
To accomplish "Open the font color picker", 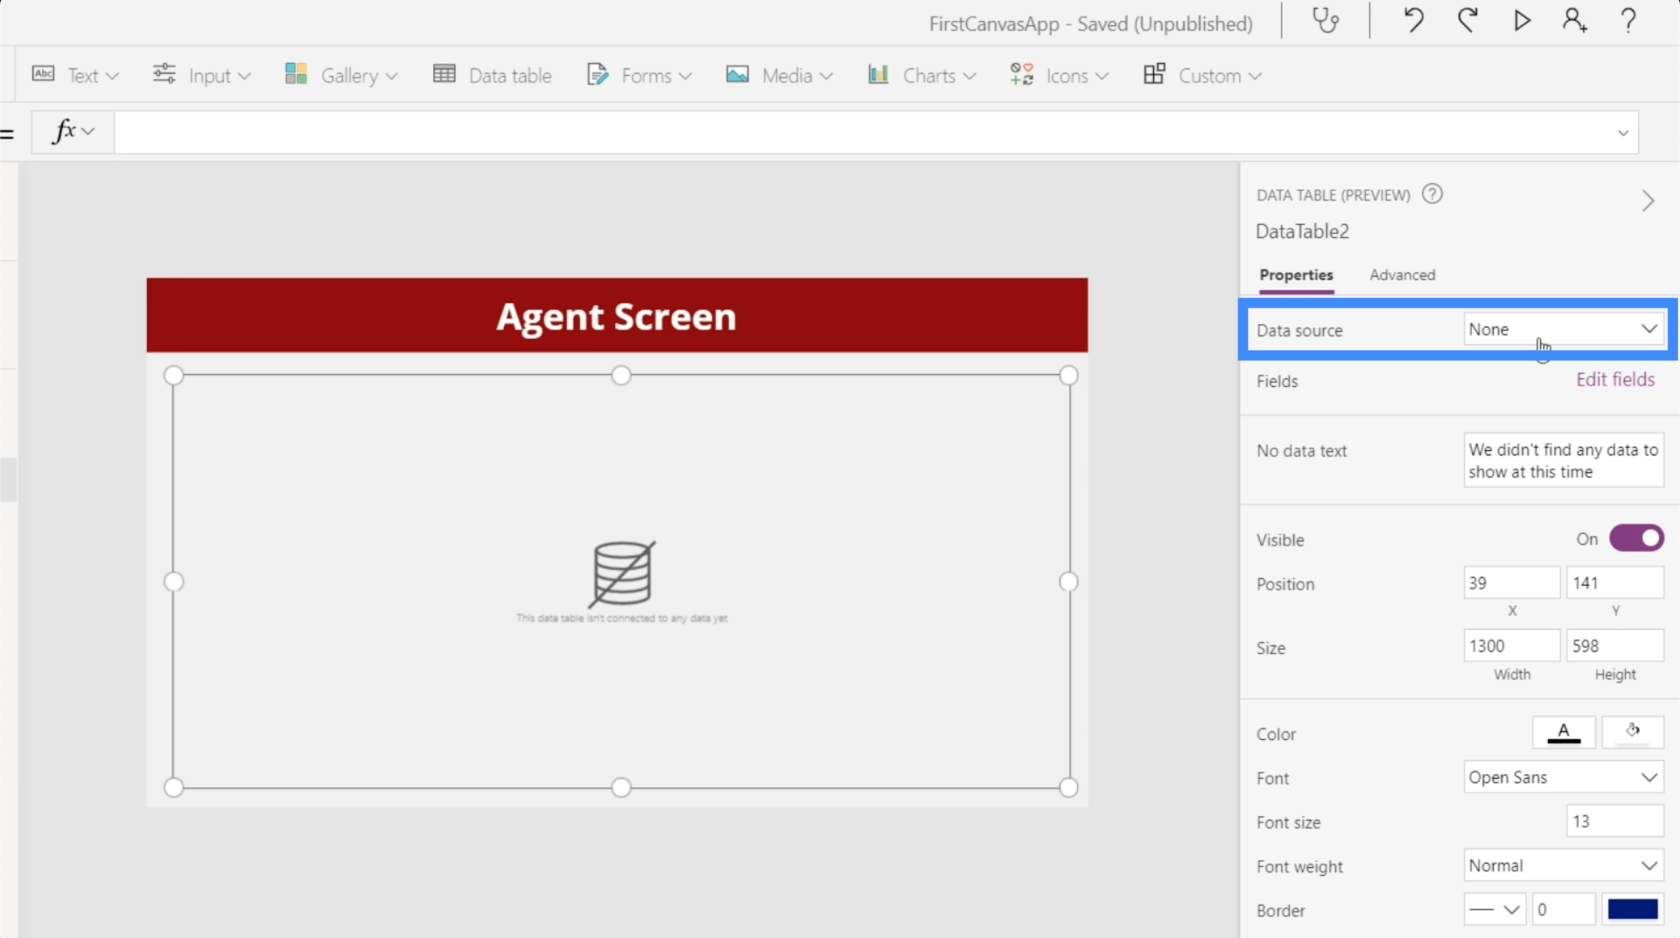I will pyautogui.click(x=1563, y=732).
